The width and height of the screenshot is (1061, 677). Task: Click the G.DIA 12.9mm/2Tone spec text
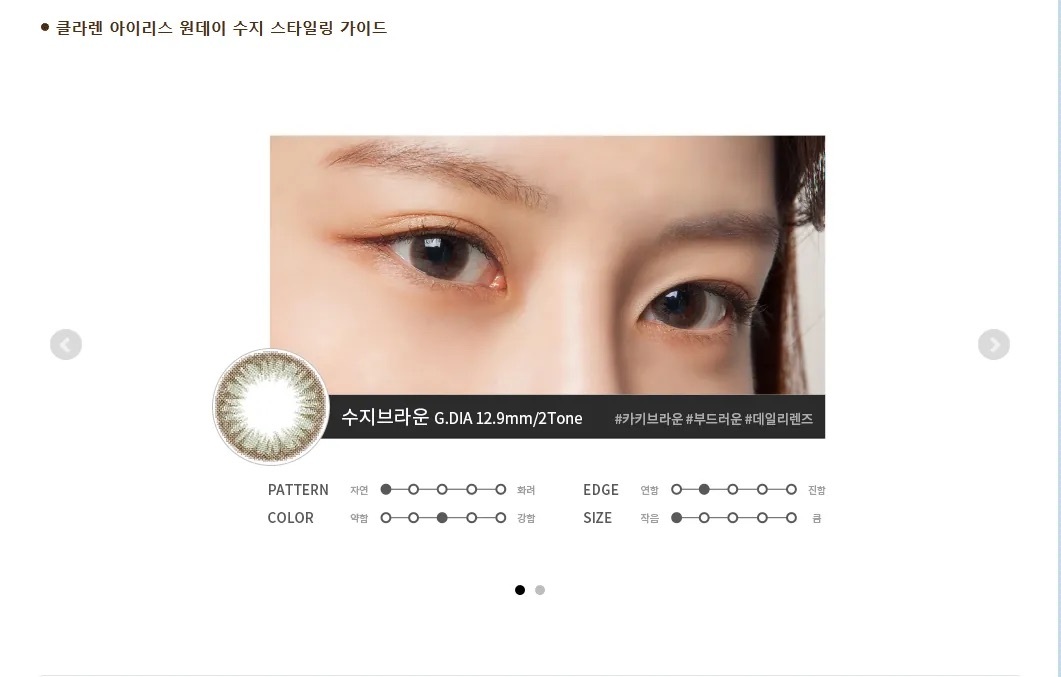508,419
